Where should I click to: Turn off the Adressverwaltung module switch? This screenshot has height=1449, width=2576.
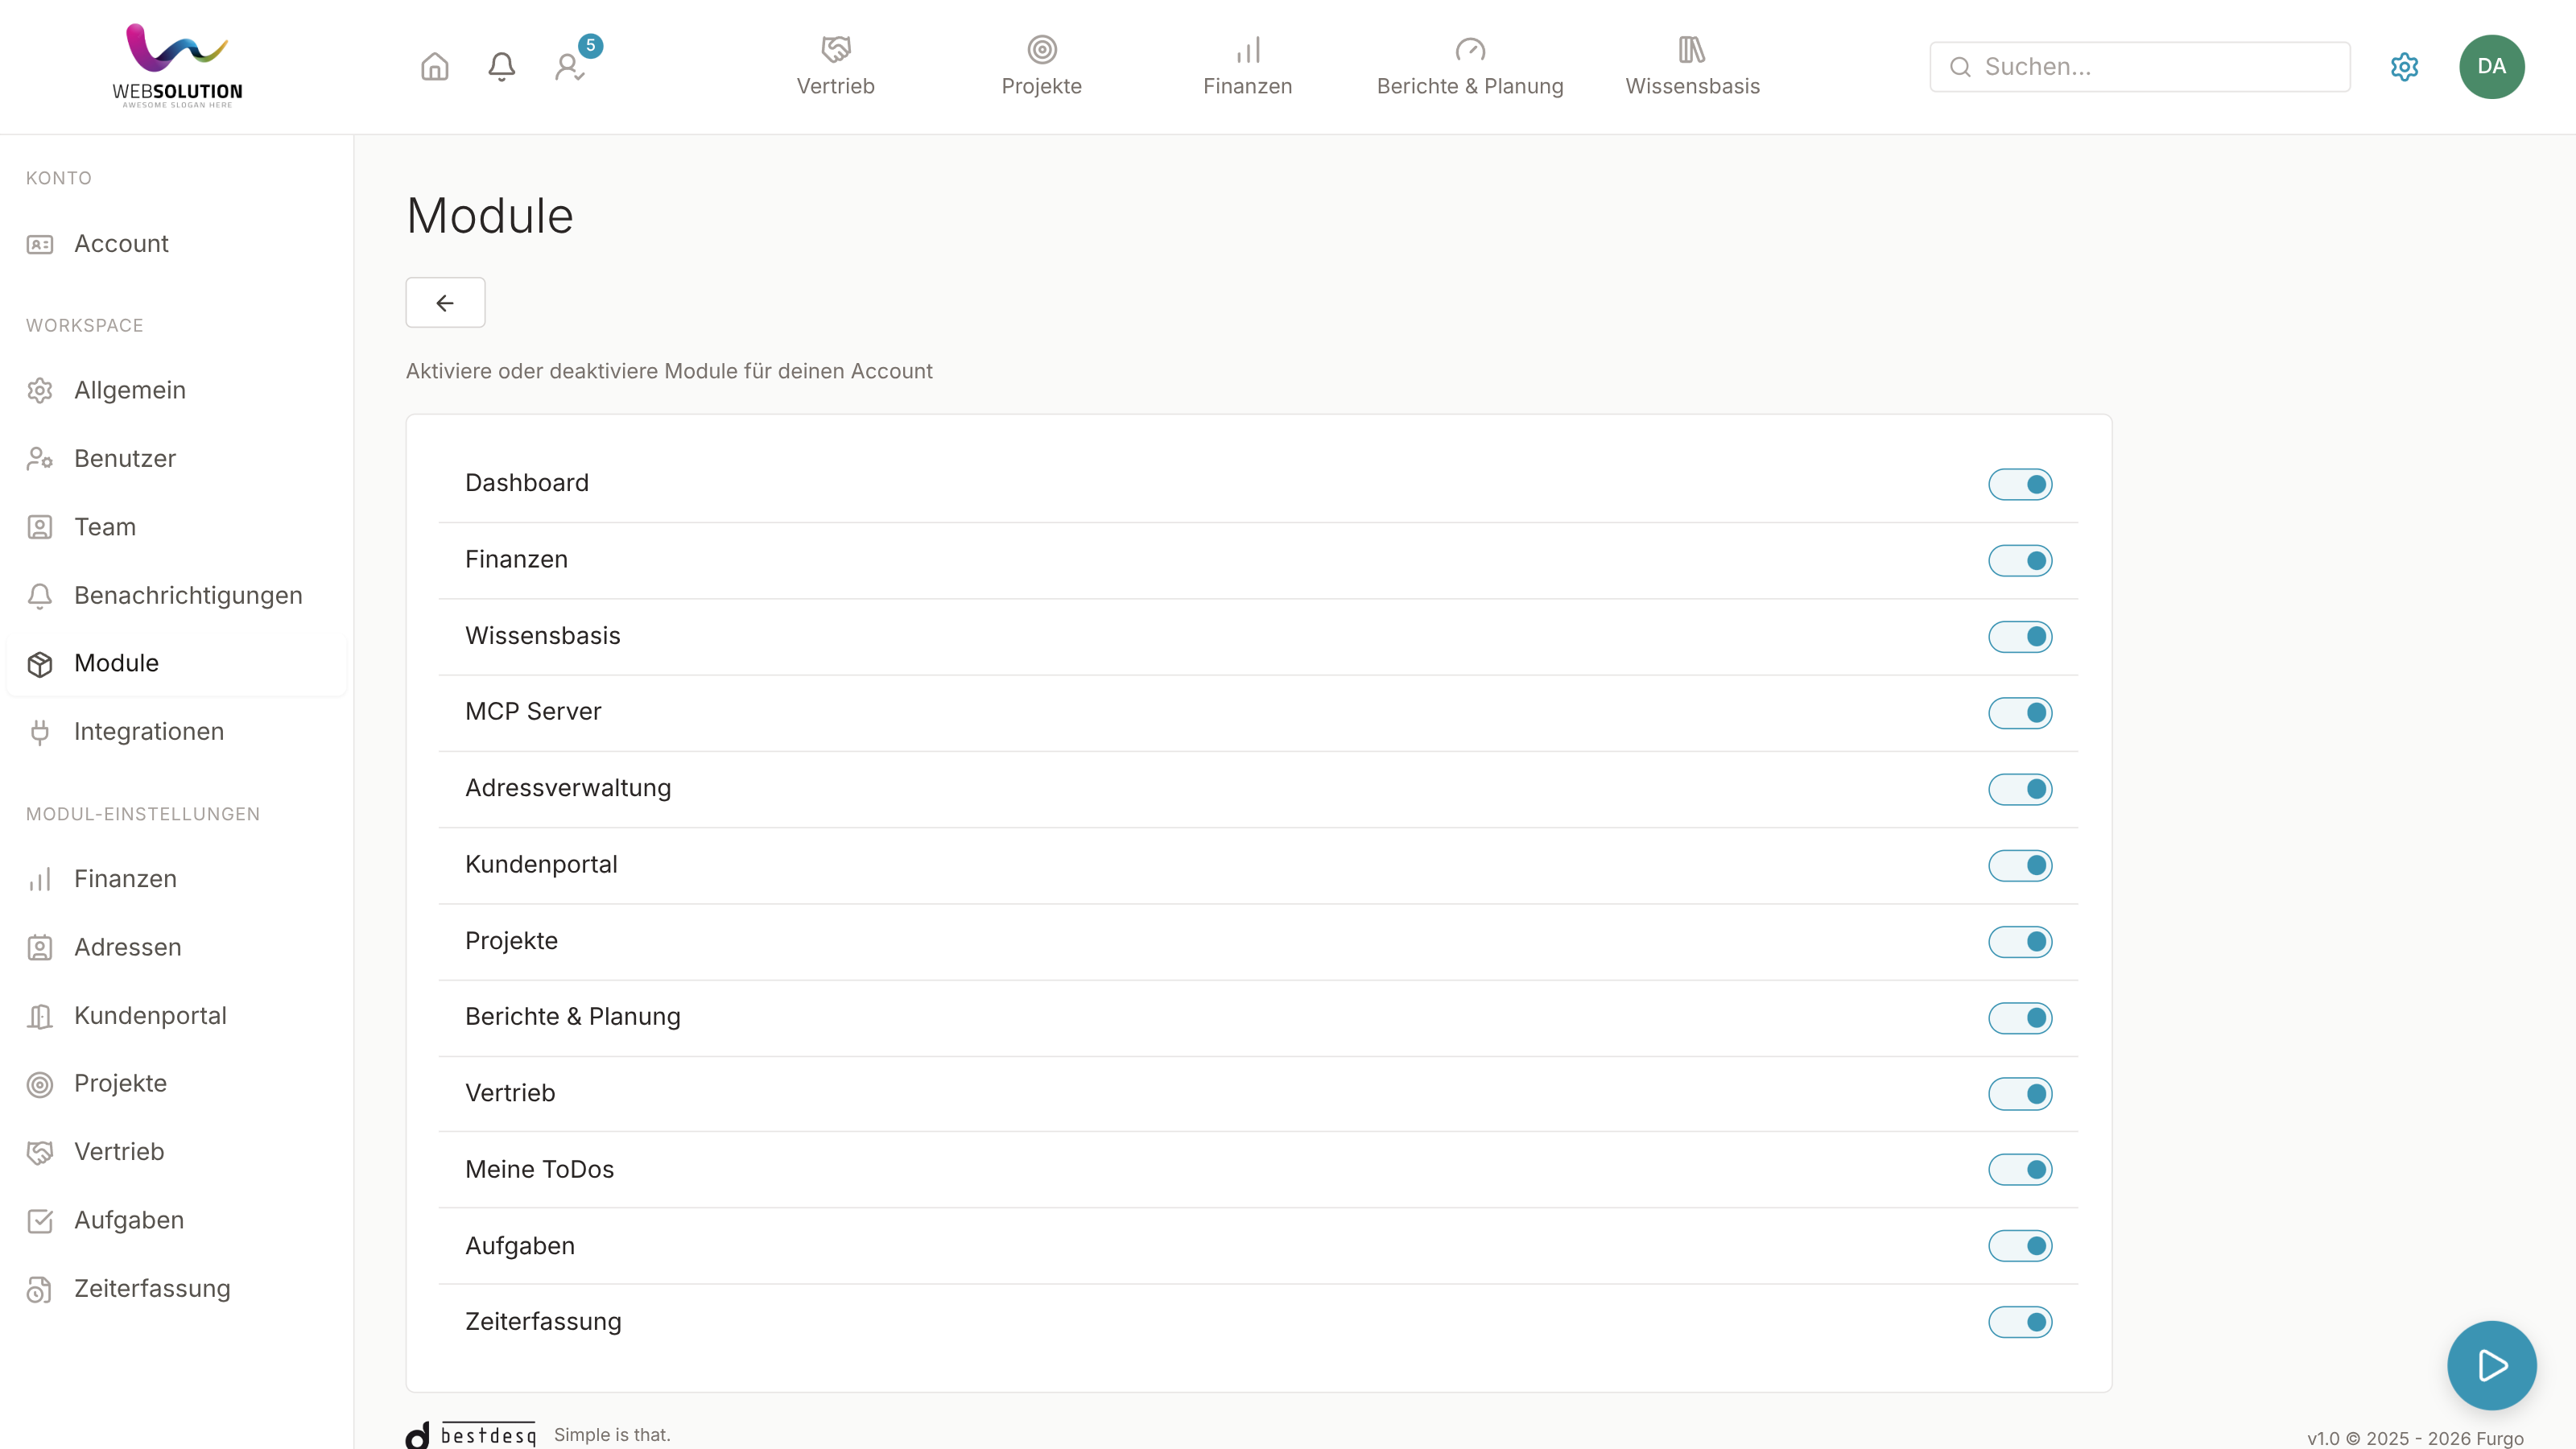2020,789
